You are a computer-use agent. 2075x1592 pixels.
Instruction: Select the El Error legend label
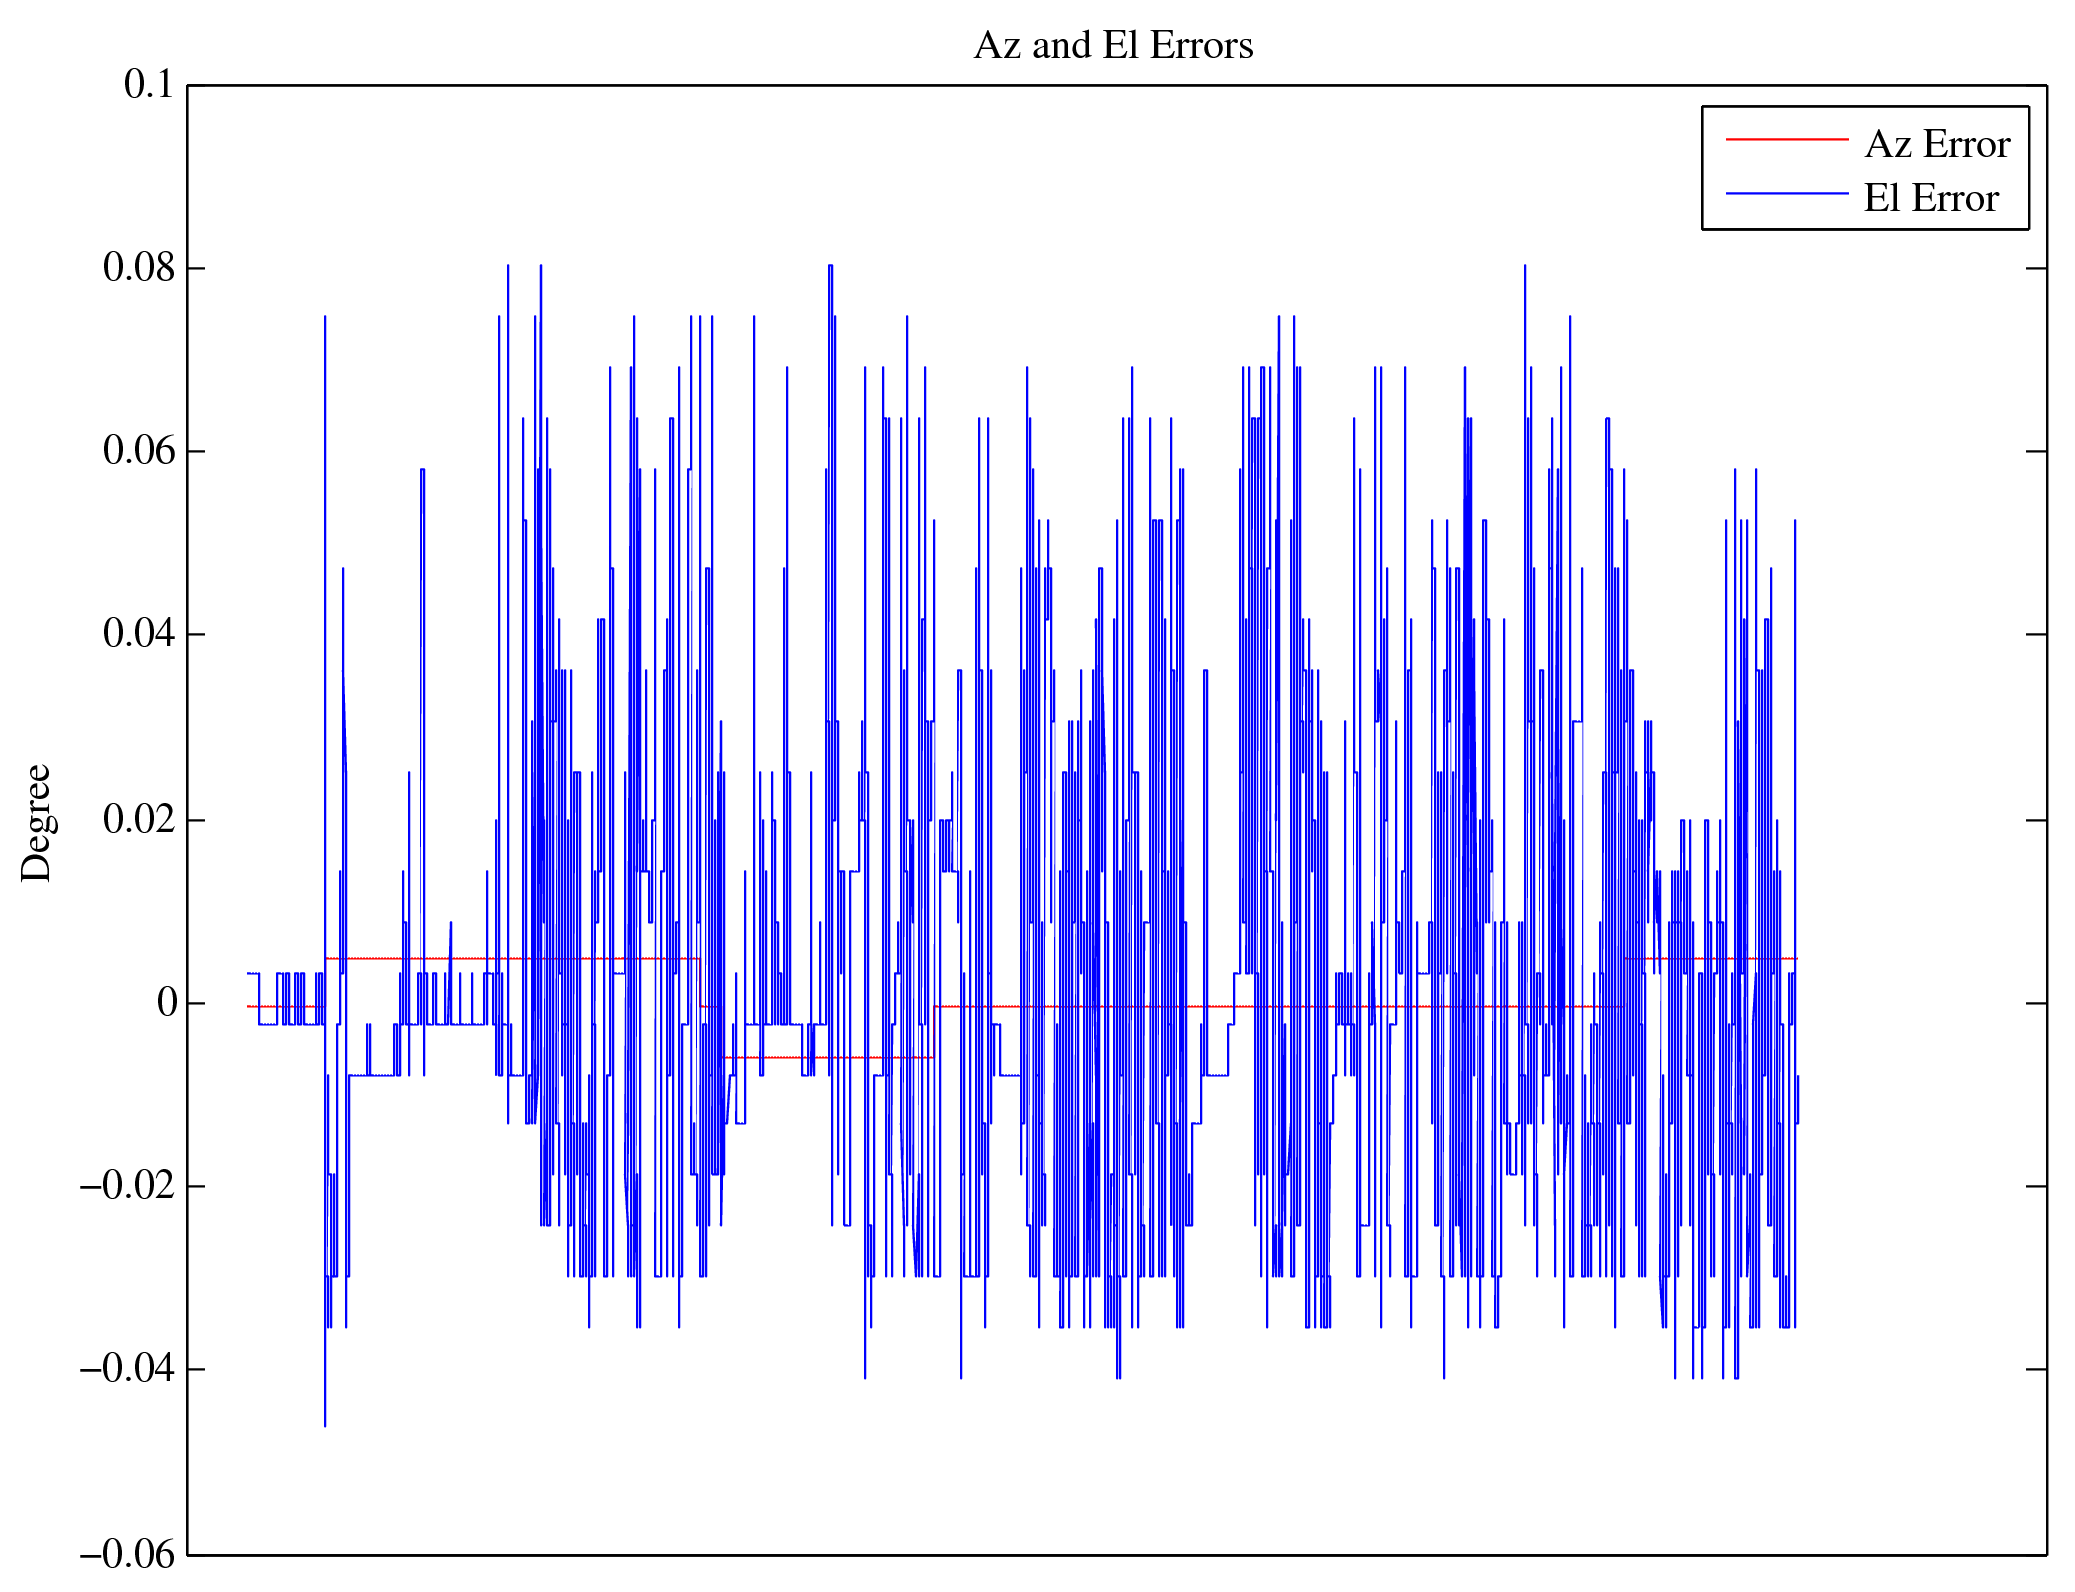point(1931,198)
